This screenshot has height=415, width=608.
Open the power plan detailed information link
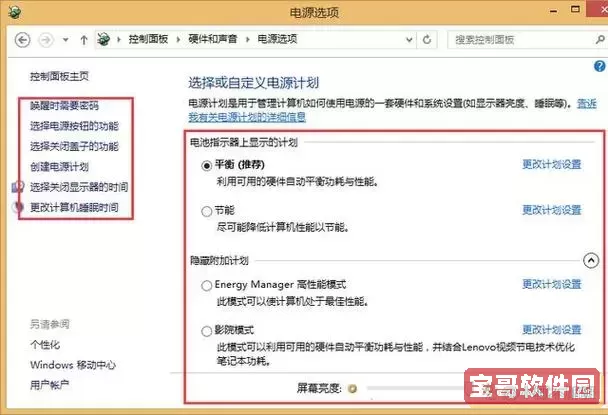tap(247, 117)
